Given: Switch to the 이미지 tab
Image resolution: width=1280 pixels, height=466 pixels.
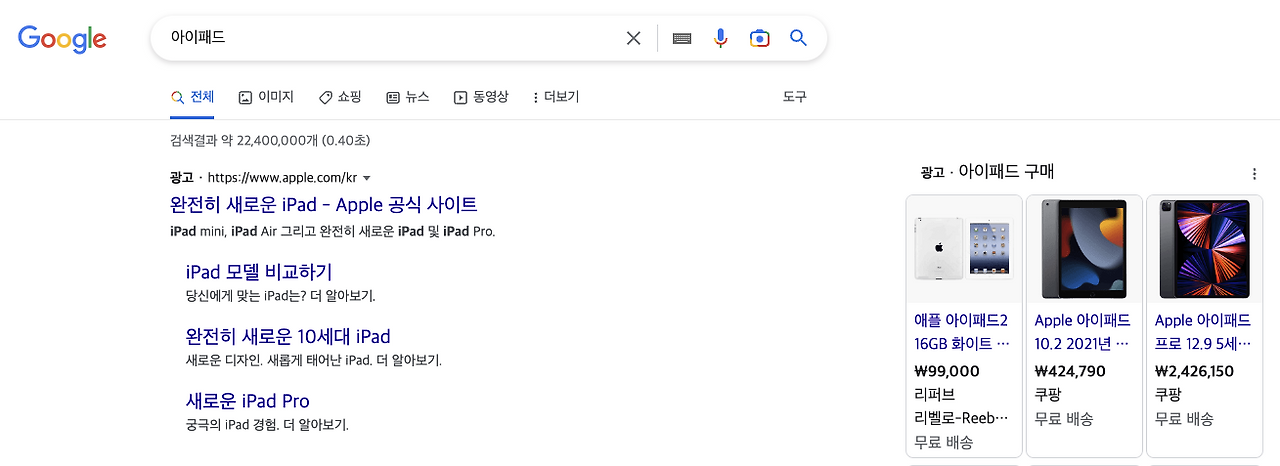Looking at the screenshot, I should point(266,97).
